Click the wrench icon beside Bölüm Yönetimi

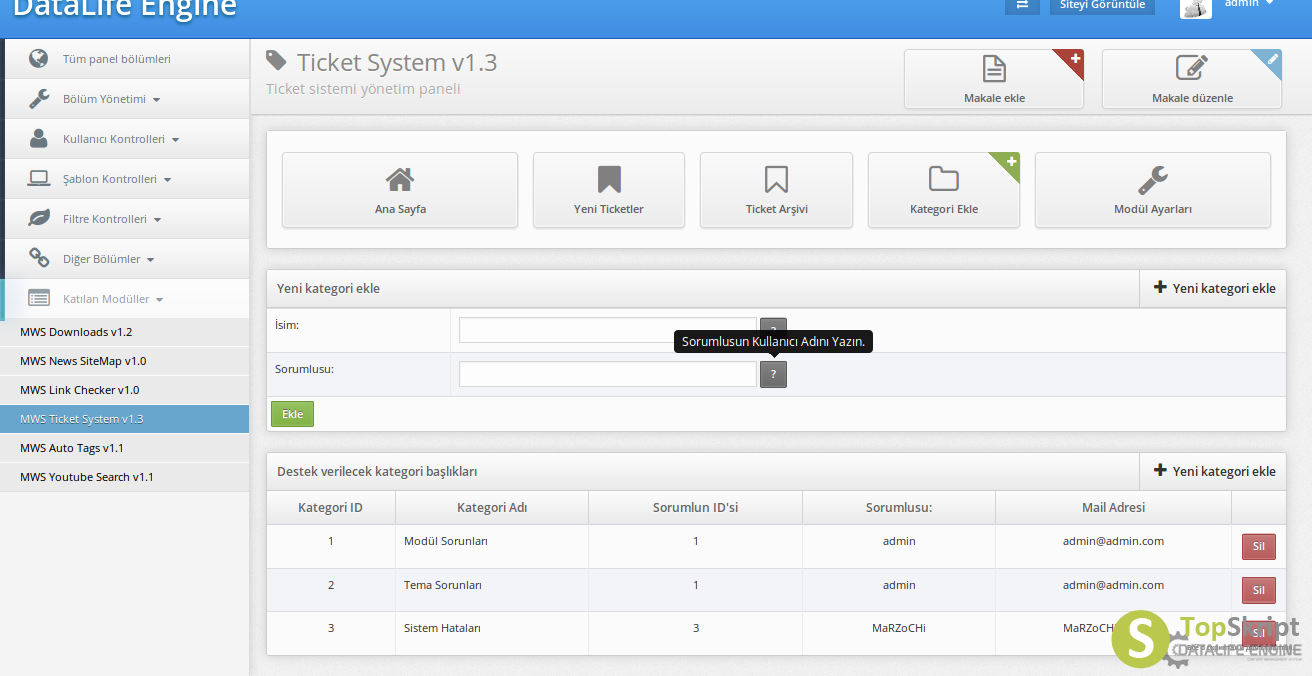click(x=39, y=98)
